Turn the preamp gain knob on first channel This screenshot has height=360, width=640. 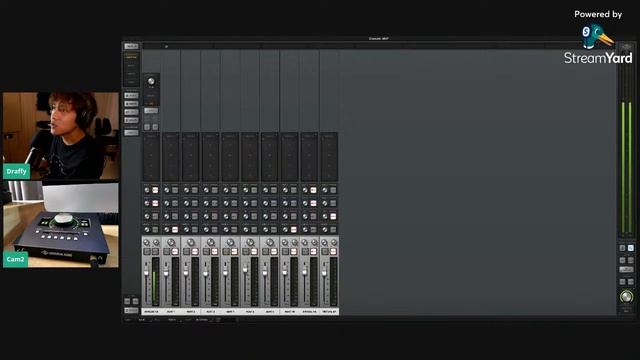[151, 81]
